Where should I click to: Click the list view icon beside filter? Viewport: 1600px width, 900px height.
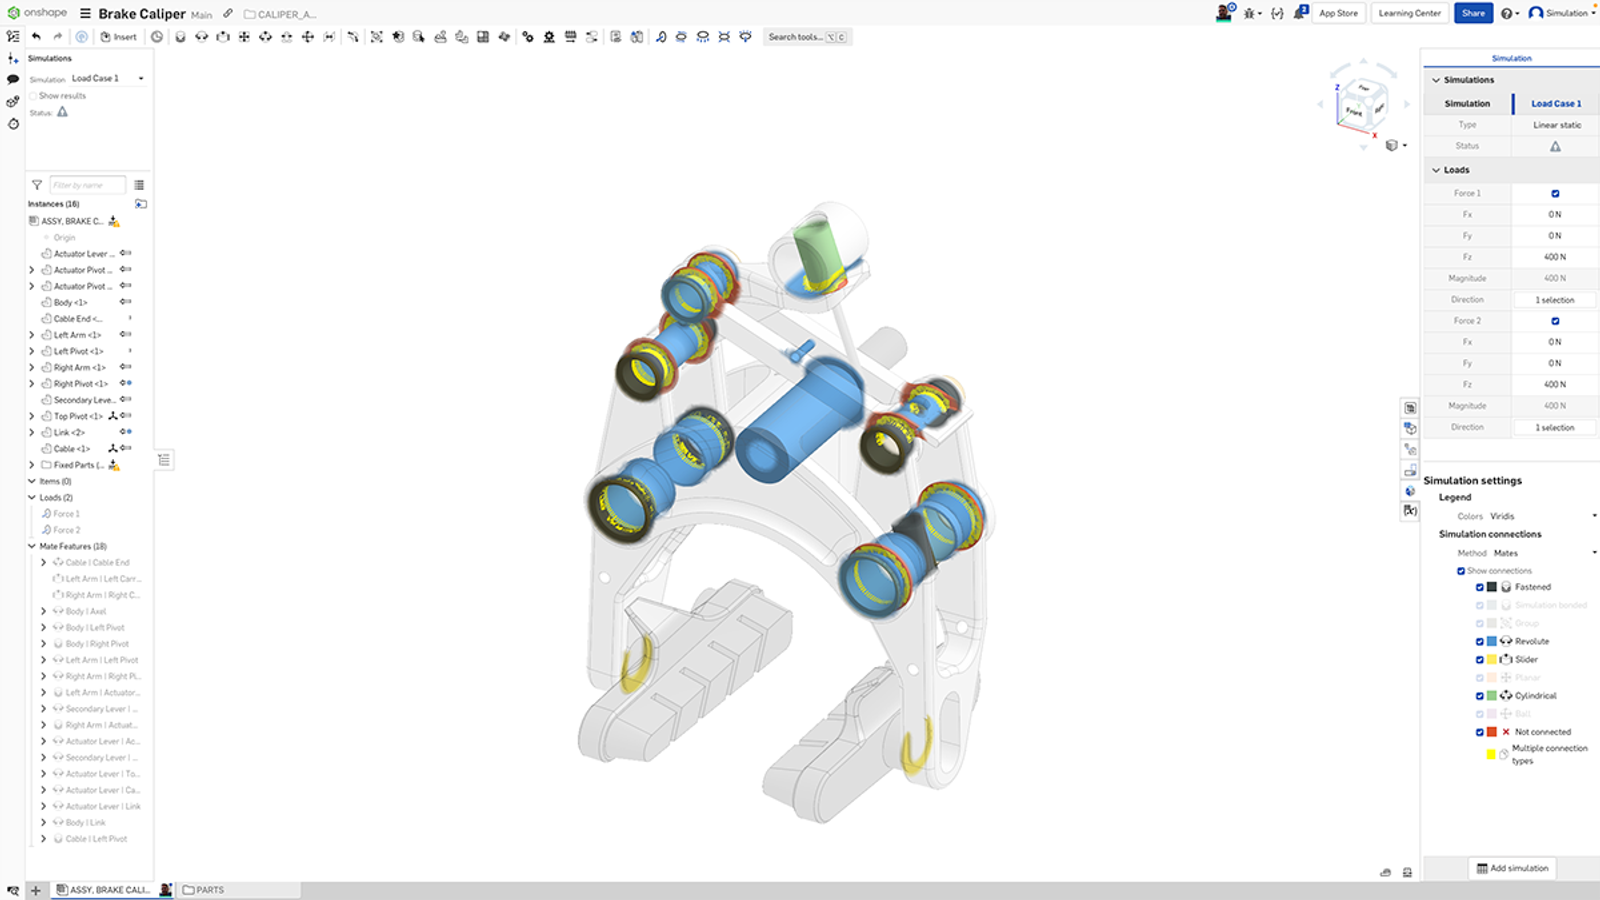[x=139, y=185]
